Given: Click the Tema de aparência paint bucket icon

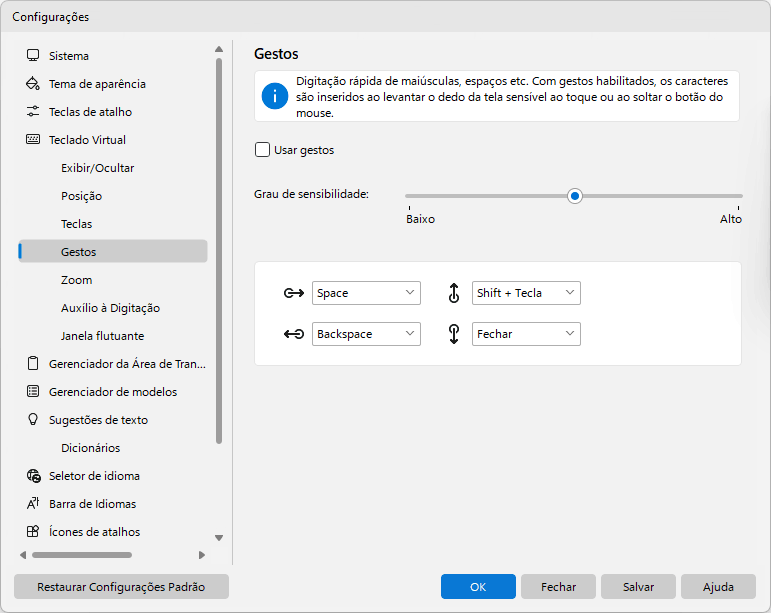Looking at the screenshot, I should [33, 84].
